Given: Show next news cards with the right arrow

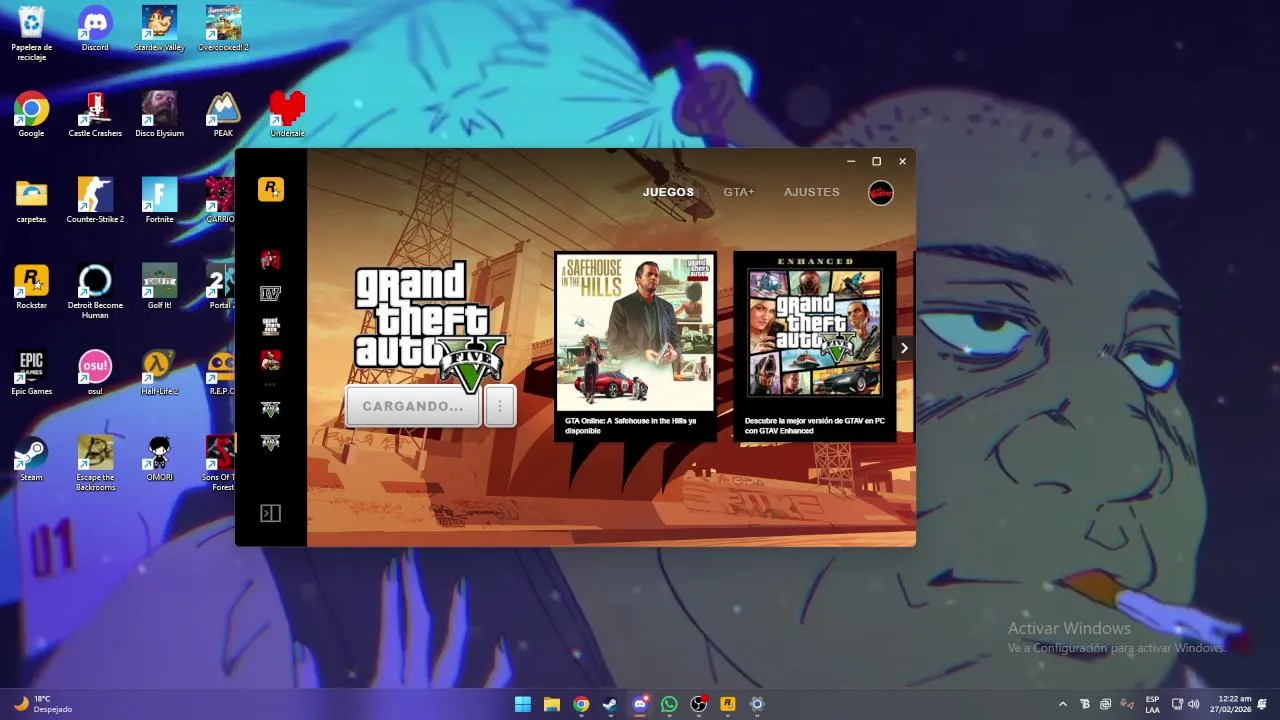Looking at the screenshot, I should point(904,348).
